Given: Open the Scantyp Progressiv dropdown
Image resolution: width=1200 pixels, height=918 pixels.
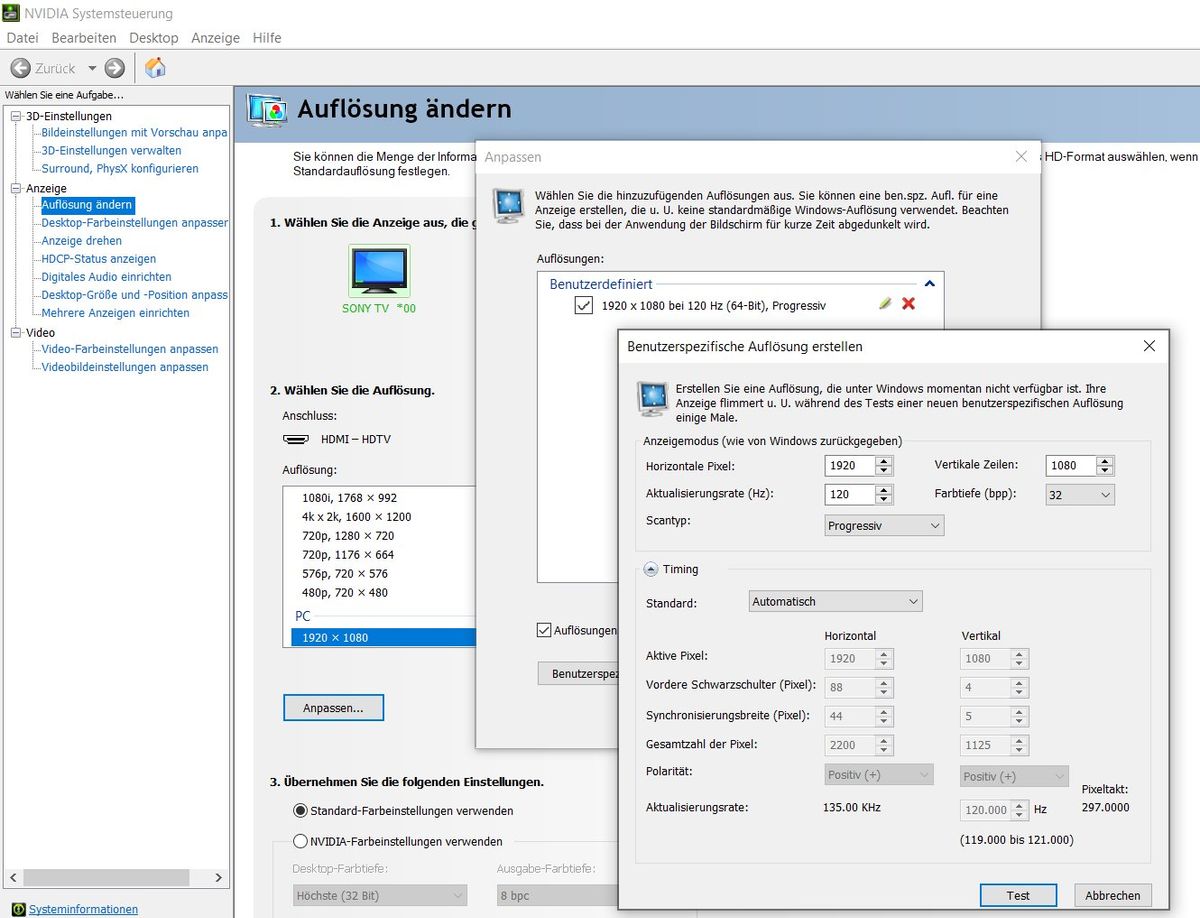Looking at the screenshot, I should click(884, 525).
